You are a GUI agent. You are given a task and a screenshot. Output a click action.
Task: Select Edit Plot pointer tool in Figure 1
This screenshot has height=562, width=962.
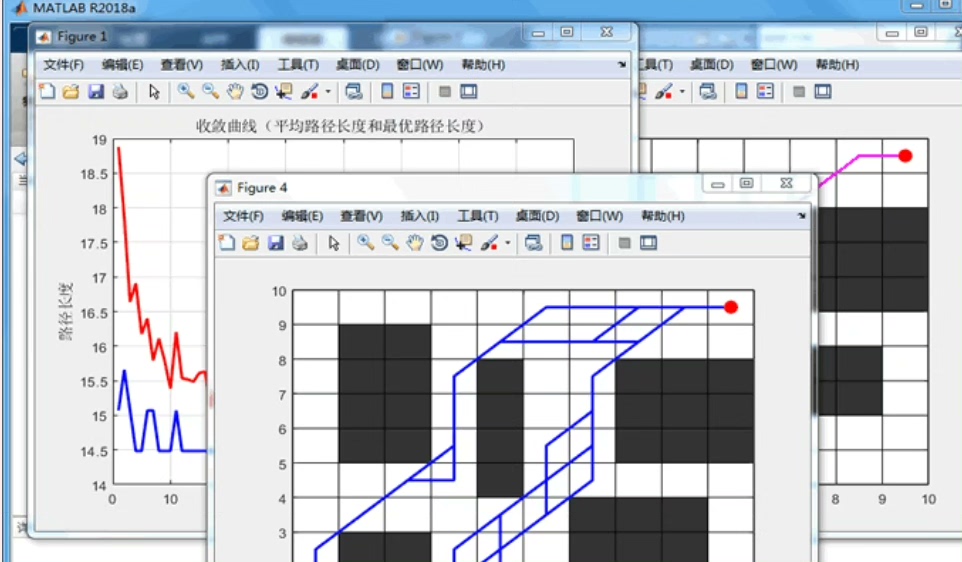154,91
